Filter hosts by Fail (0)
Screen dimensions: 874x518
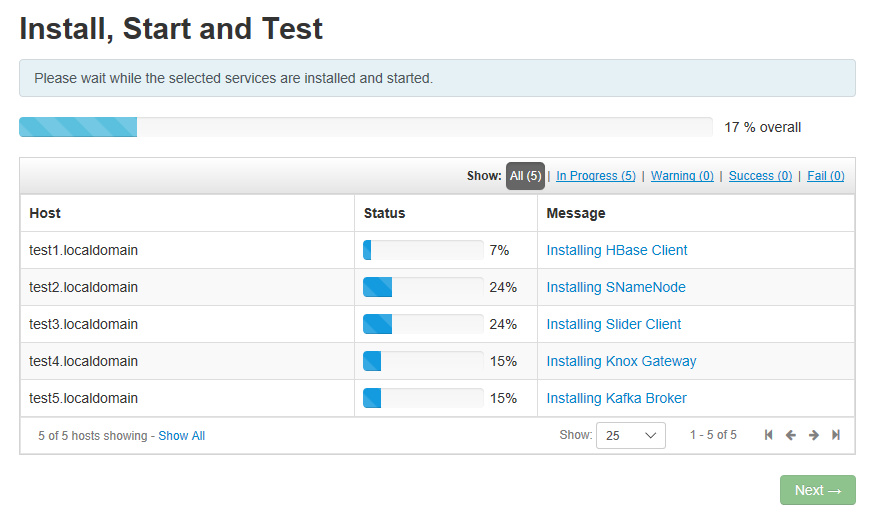(x=825, y=176)
